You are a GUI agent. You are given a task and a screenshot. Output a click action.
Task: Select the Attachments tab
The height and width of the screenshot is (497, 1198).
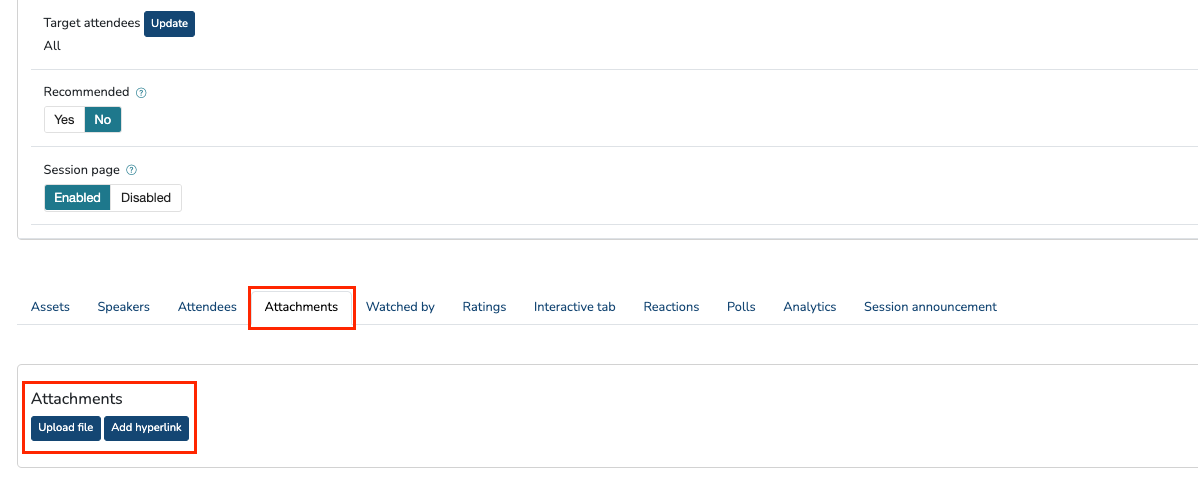coord(301,307)
